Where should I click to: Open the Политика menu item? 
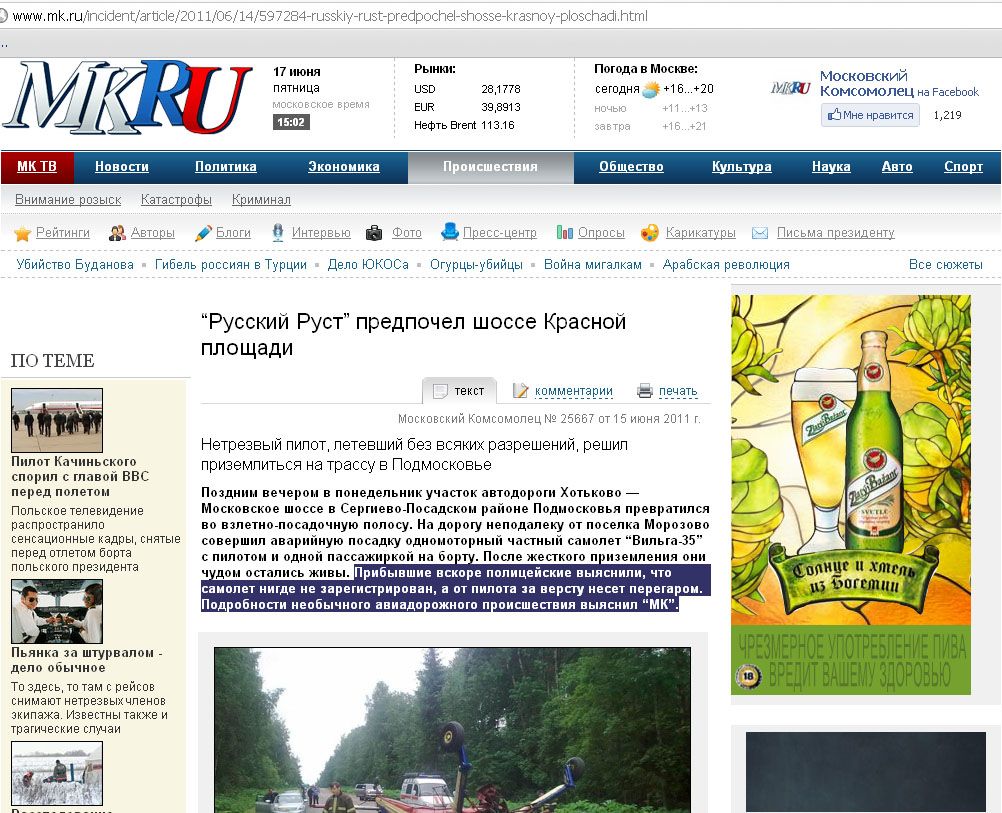pos(225,167)
